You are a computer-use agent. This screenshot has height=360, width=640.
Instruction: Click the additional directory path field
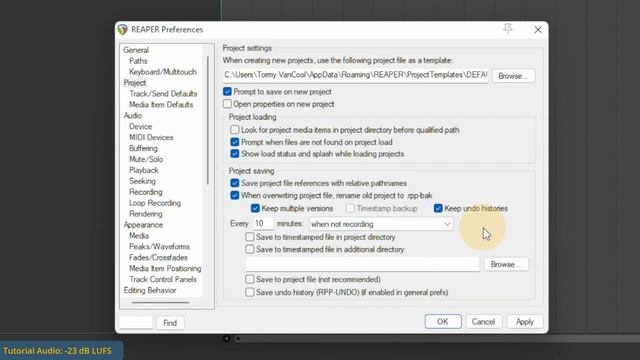[362, 264]
